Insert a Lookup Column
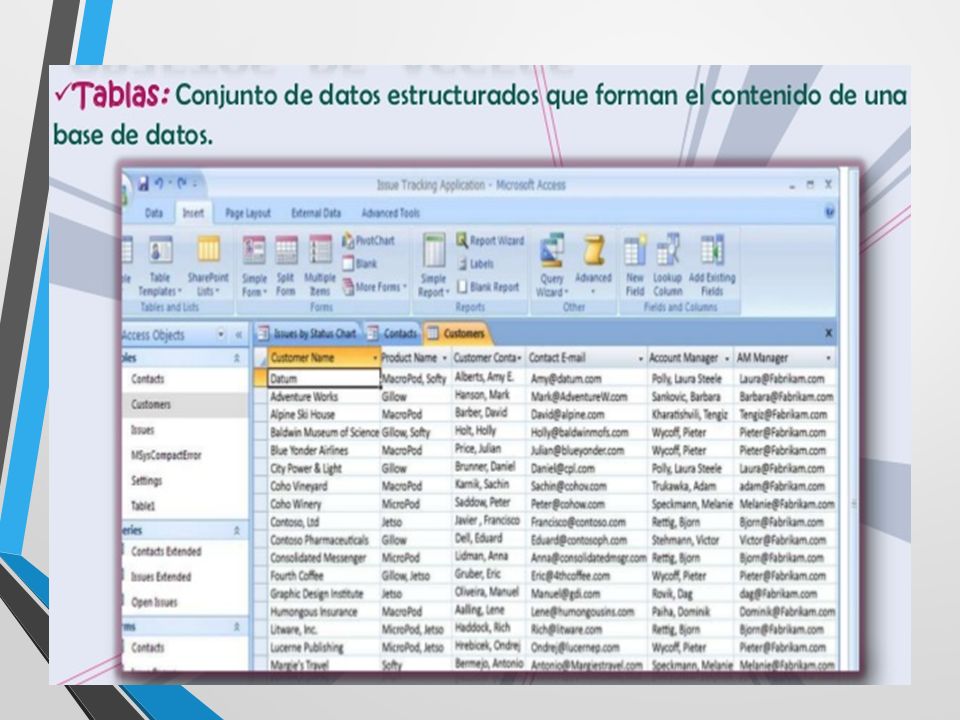This screenshot has height=720, width=960. point(667,266)
